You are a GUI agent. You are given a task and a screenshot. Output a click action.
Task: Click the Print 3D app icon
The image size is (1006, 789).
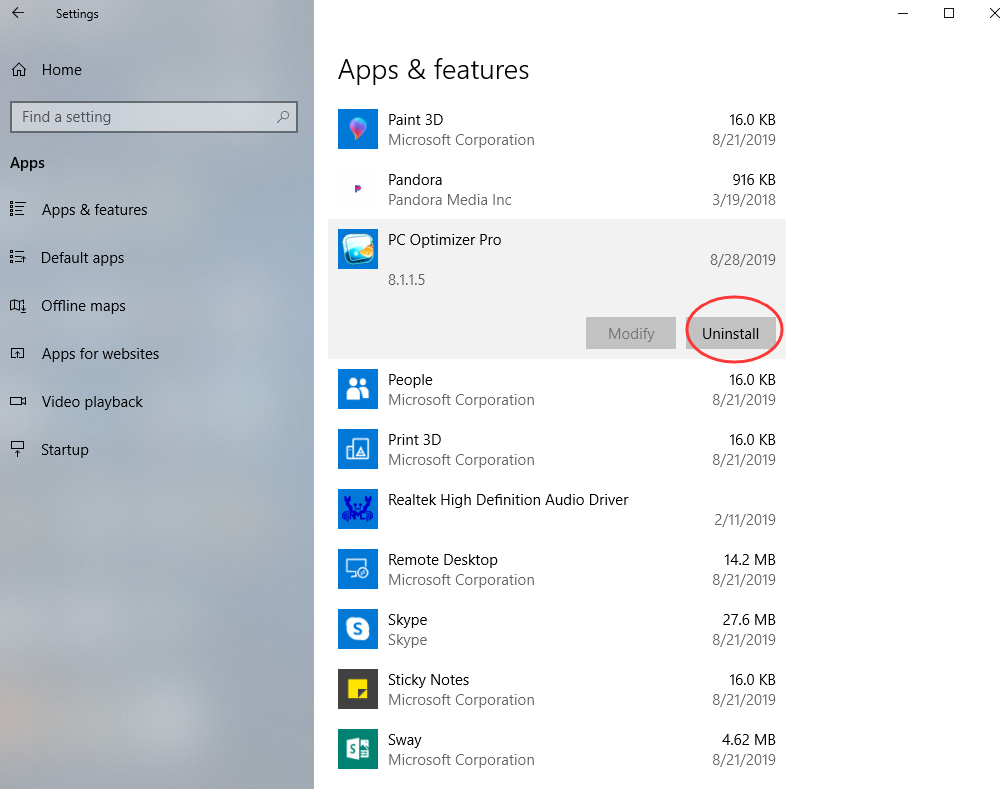(358, 449)
